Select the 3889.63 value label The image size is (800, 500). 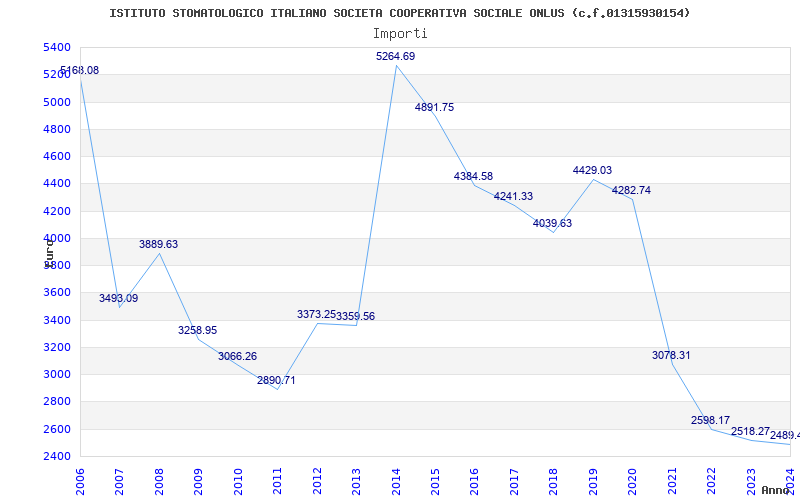pyautogui.click(x=158, y=244)
